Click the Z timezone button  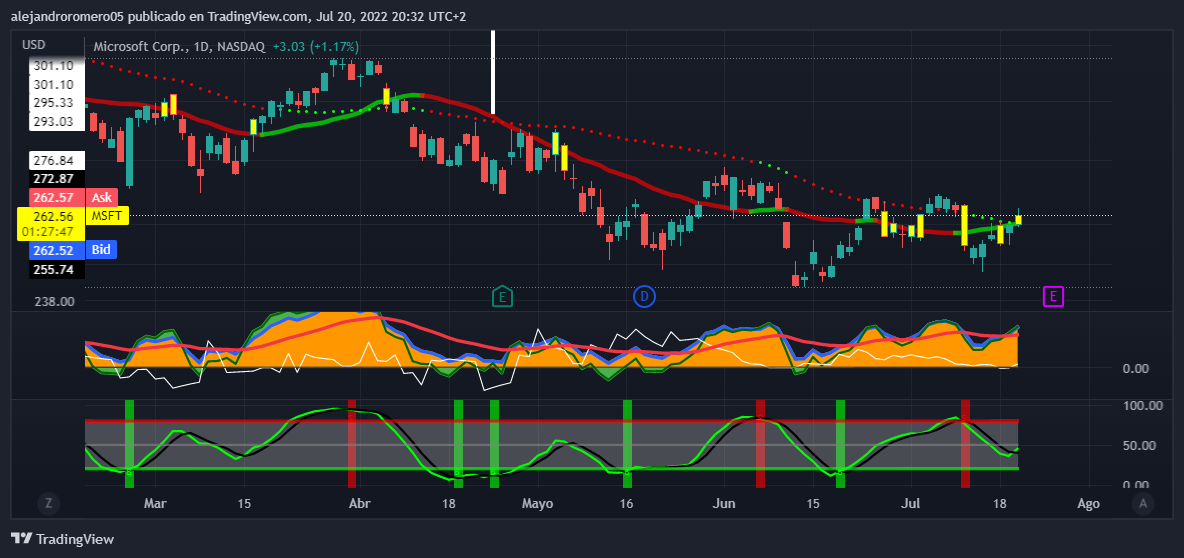coord(48,503)
